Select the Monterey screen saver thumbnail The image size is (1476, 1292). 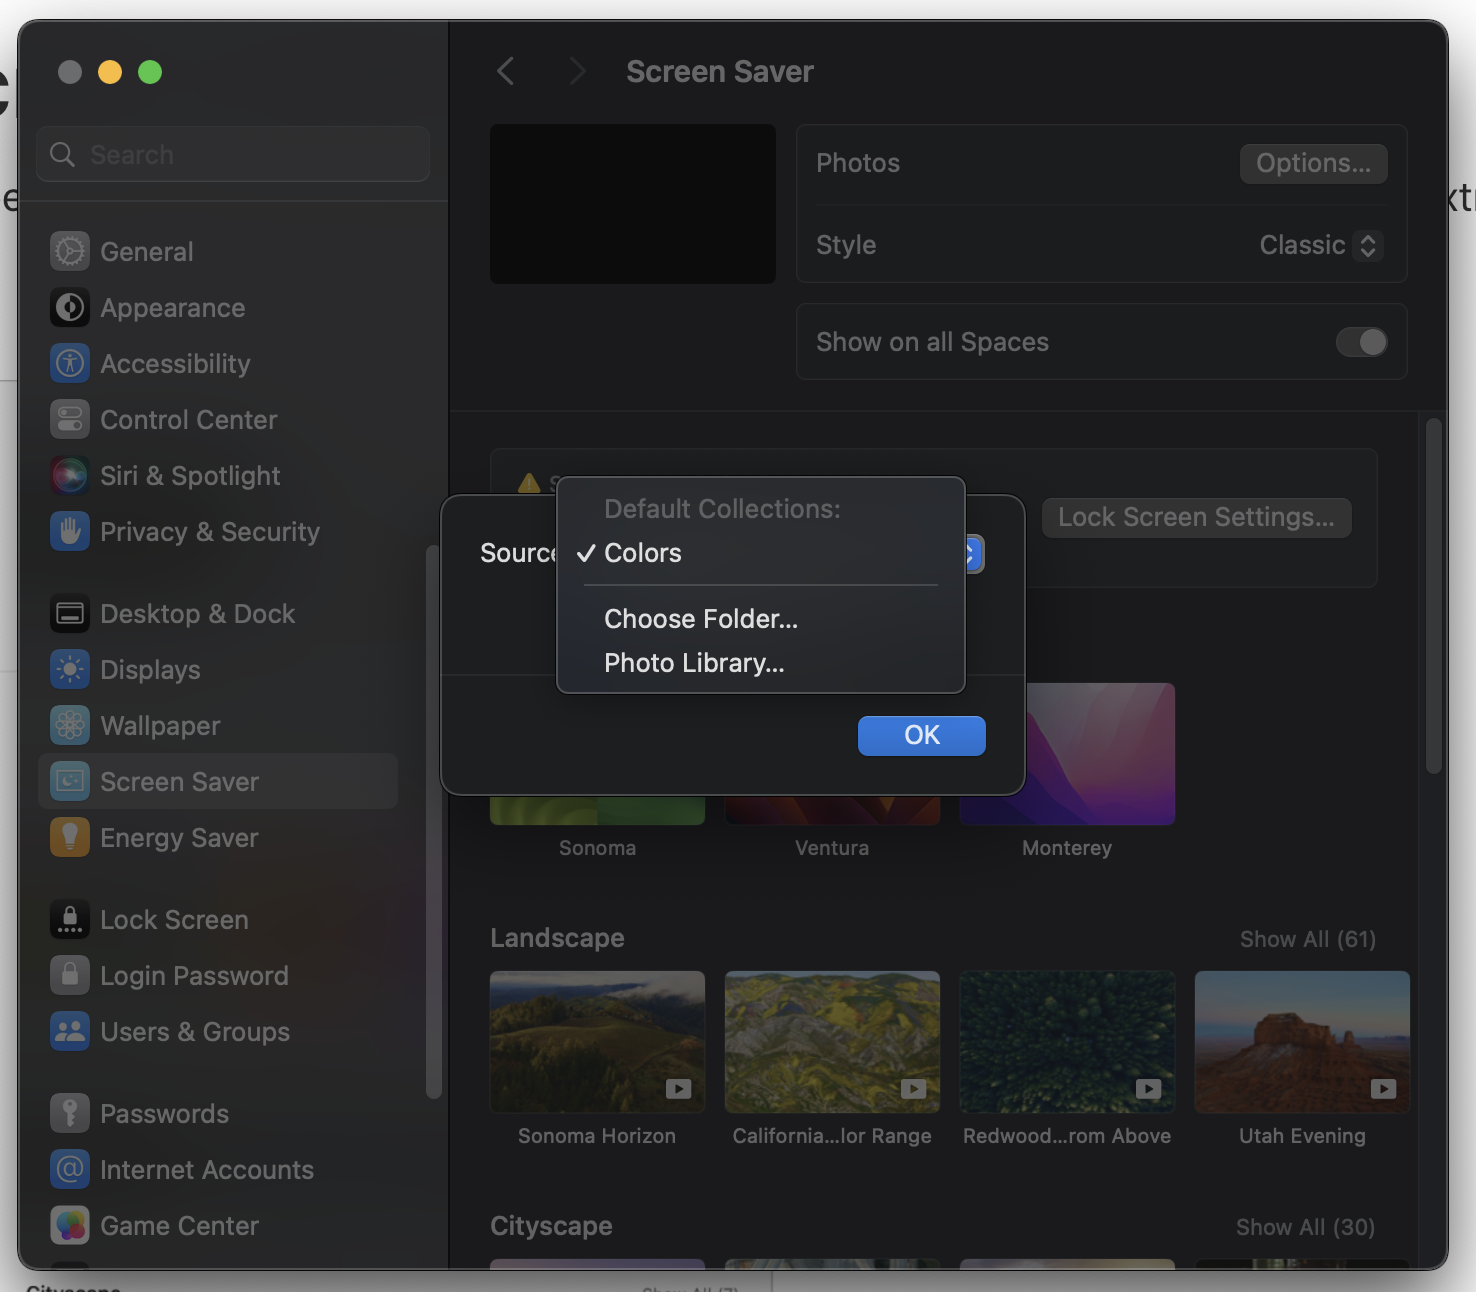tap(1101, 754)
